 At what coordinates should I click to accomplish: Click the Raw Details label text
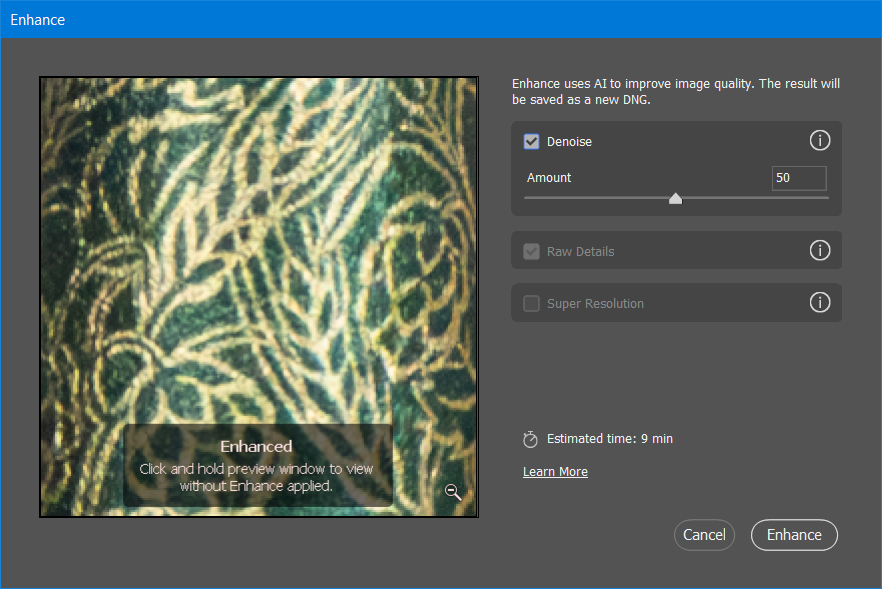pyautogui.click(x=580, y=251)
